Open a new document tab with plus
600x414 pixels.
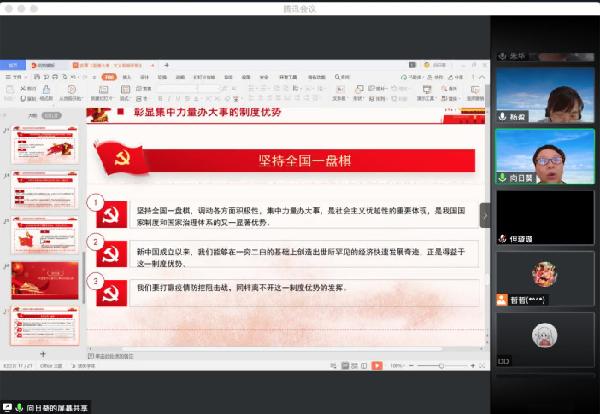pos(166,65)
